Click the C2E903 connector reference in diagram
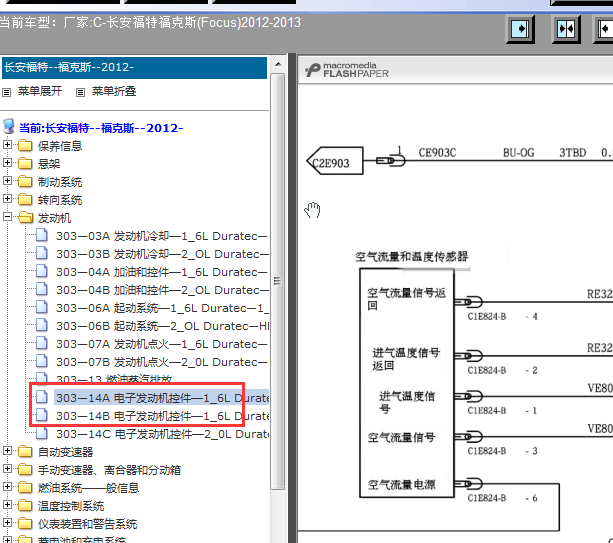Screen dimensions: 613x543 (335, 161)
